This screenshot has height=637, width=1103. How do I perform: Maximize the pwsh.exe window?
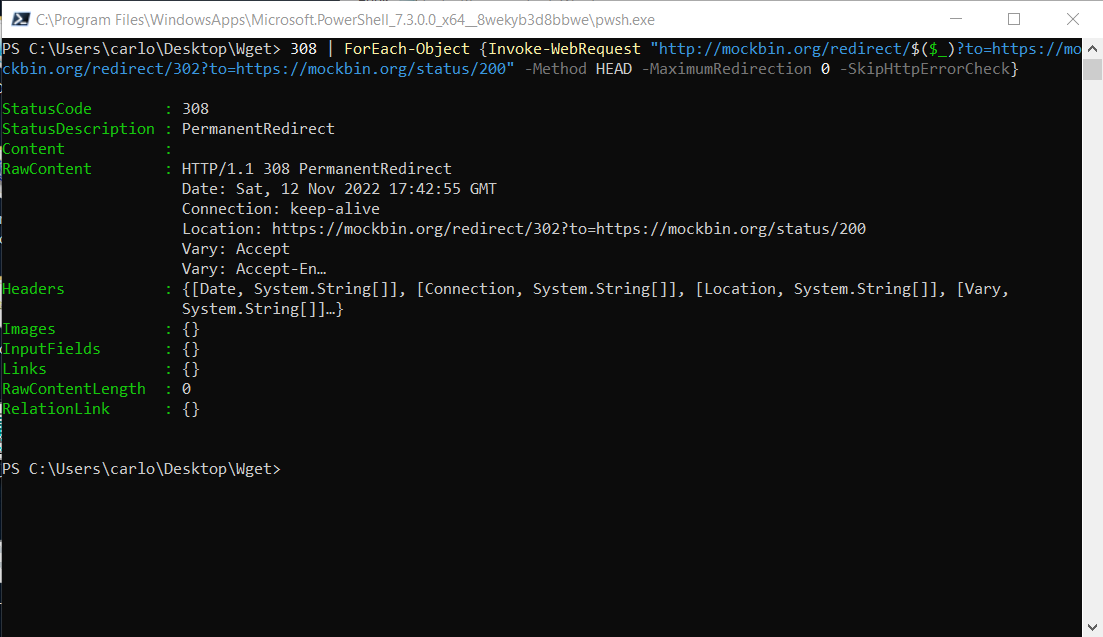[x=1014, y=19]
